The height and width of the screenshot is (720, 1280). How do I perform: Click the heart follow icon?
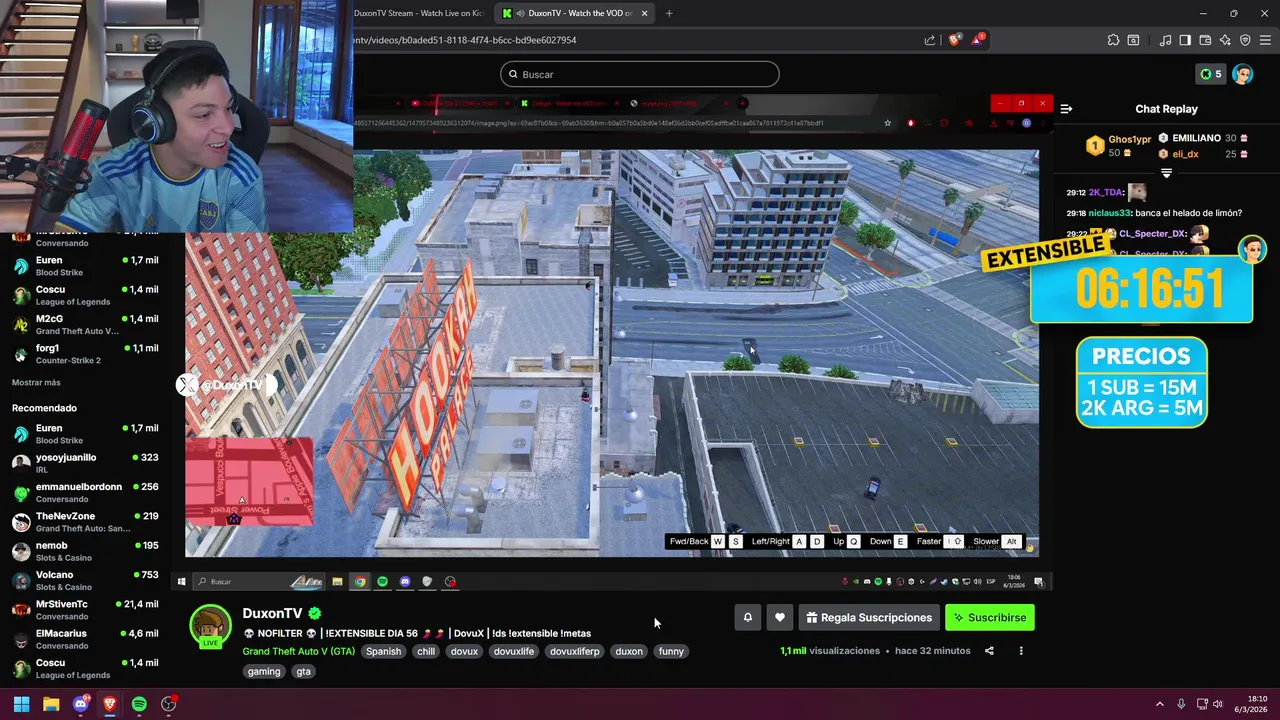point(780,618)
